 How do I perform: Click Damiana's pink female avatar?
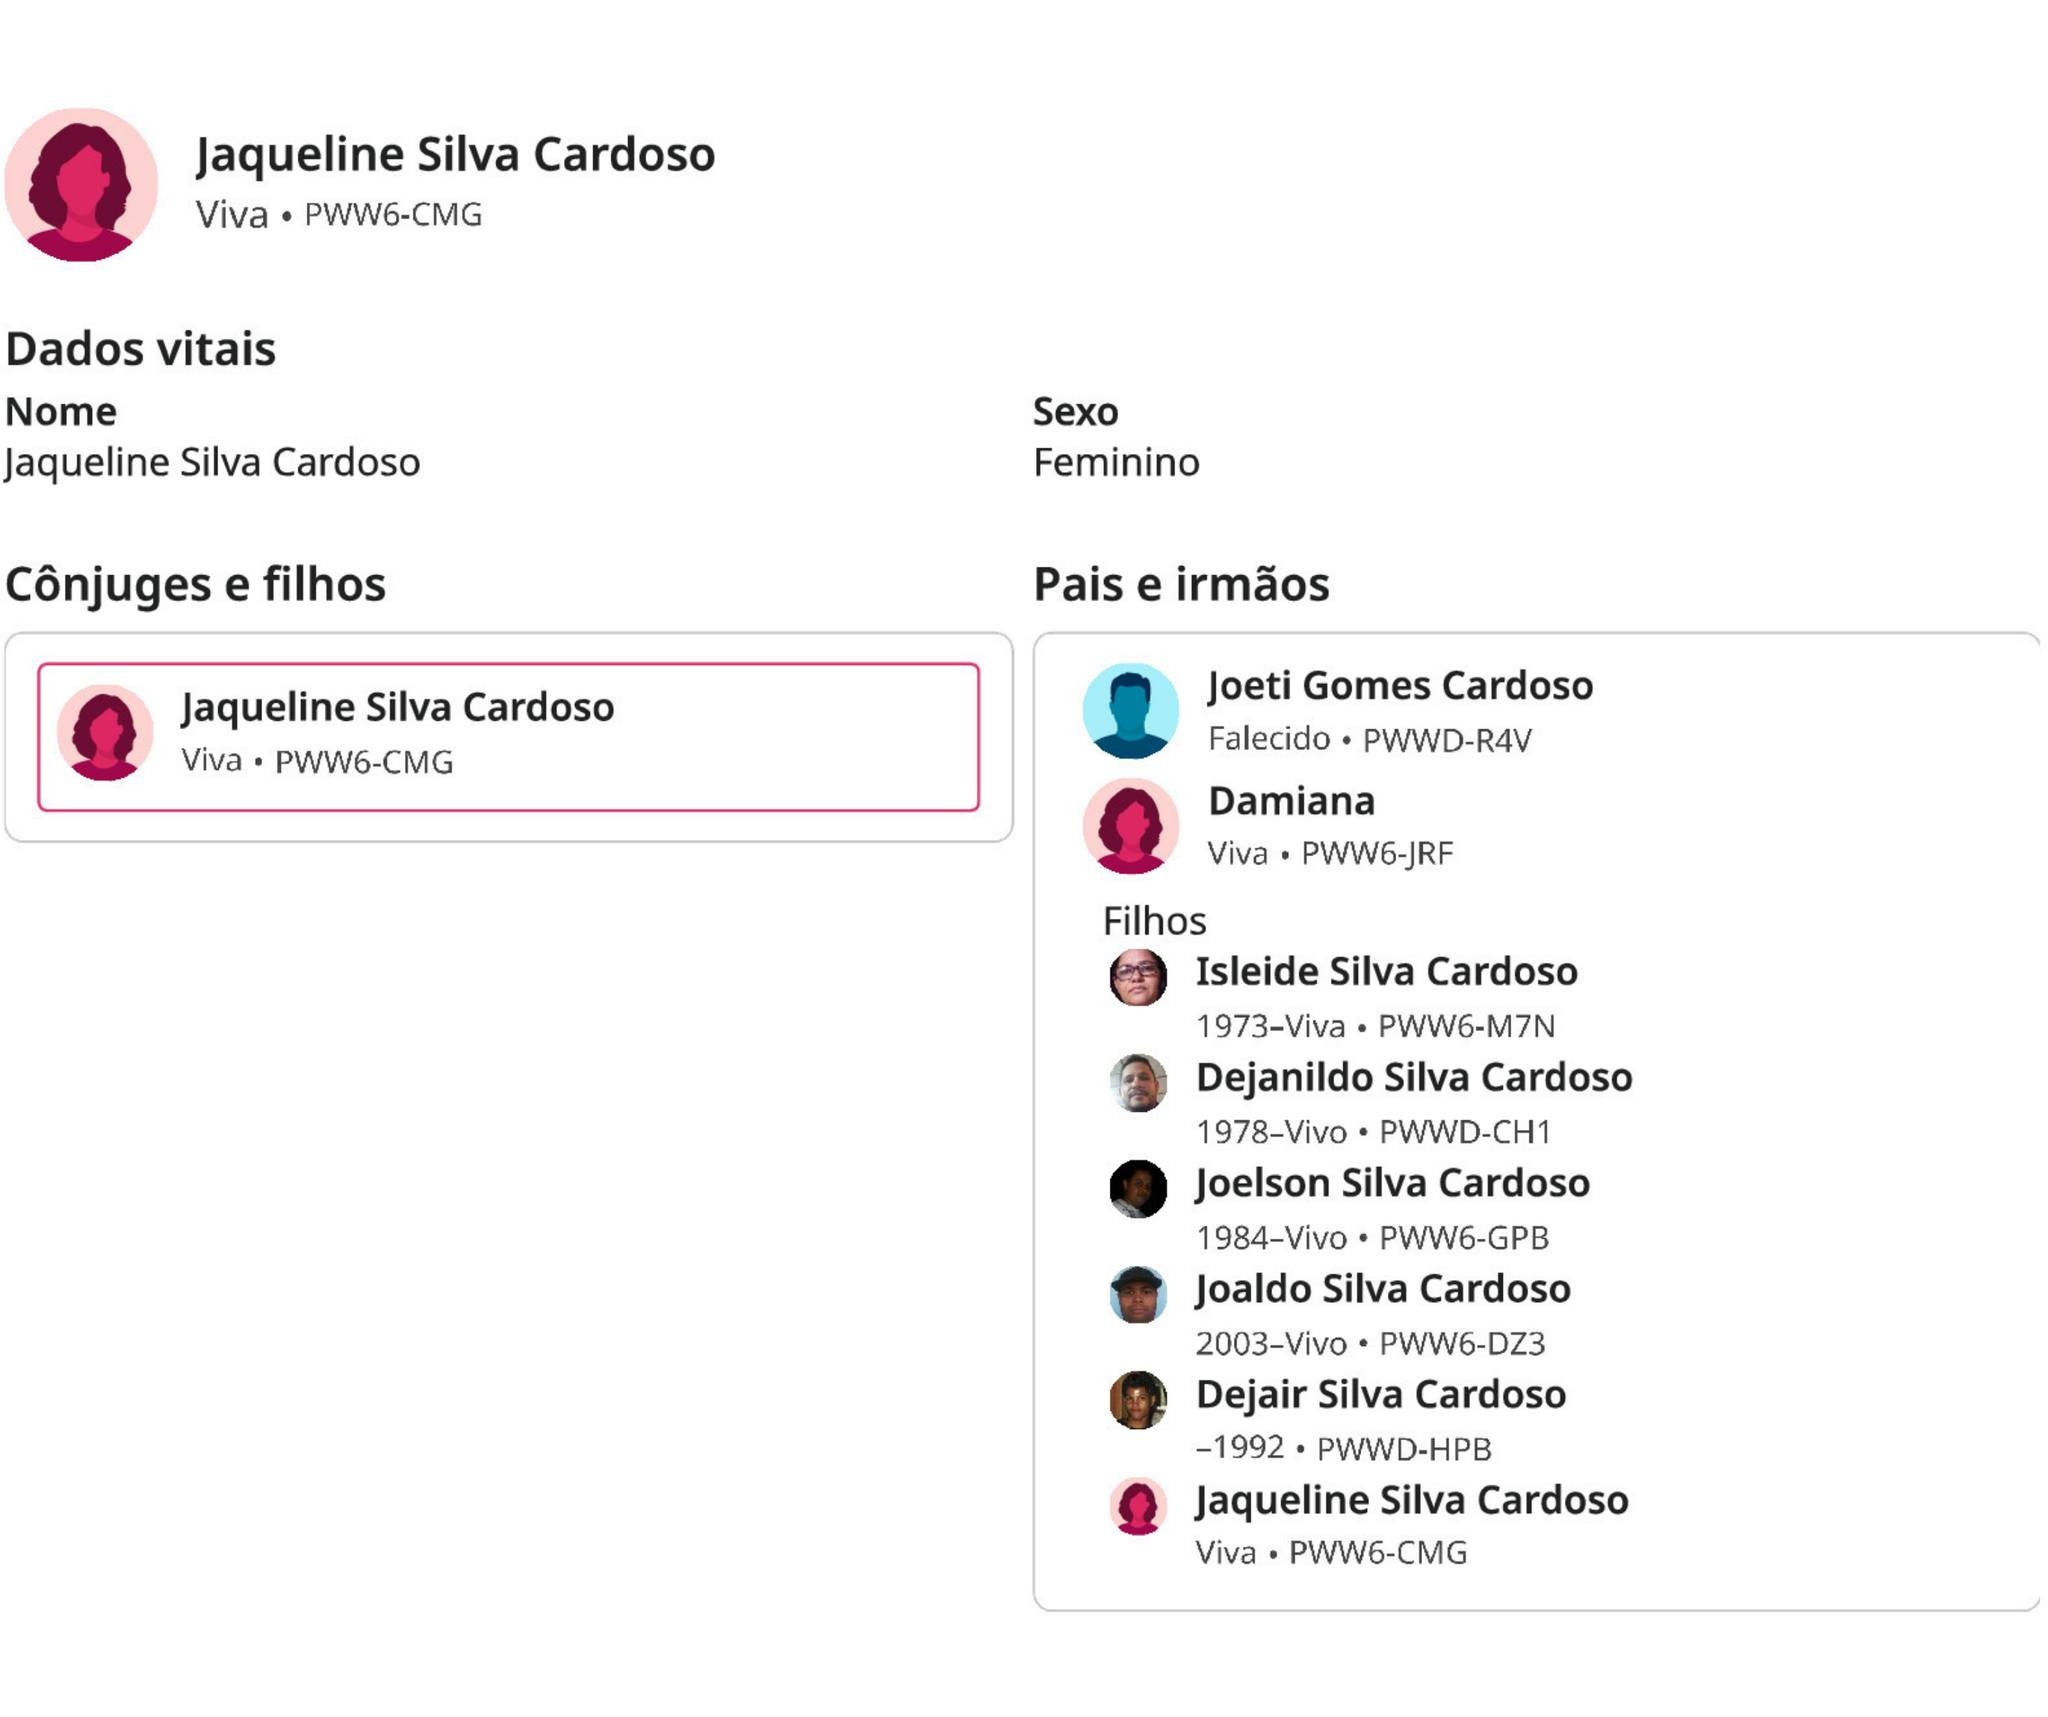click(x=1130, y=826)
